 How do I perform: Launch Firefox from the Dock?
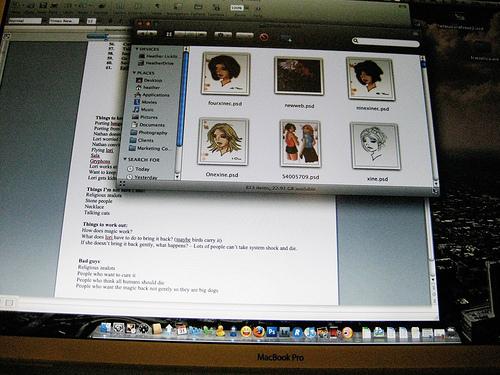259,332
